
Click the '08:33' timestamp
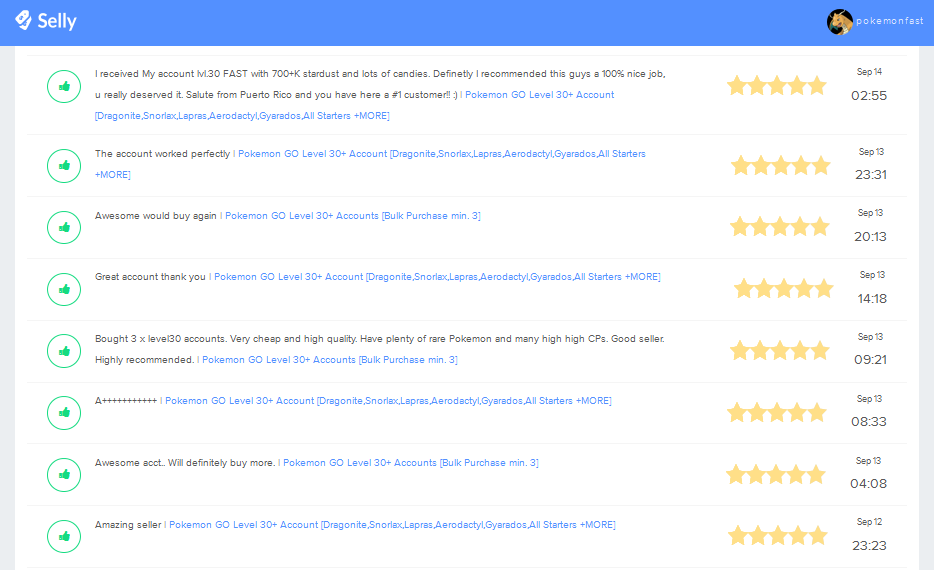click(x=869, y=422)
